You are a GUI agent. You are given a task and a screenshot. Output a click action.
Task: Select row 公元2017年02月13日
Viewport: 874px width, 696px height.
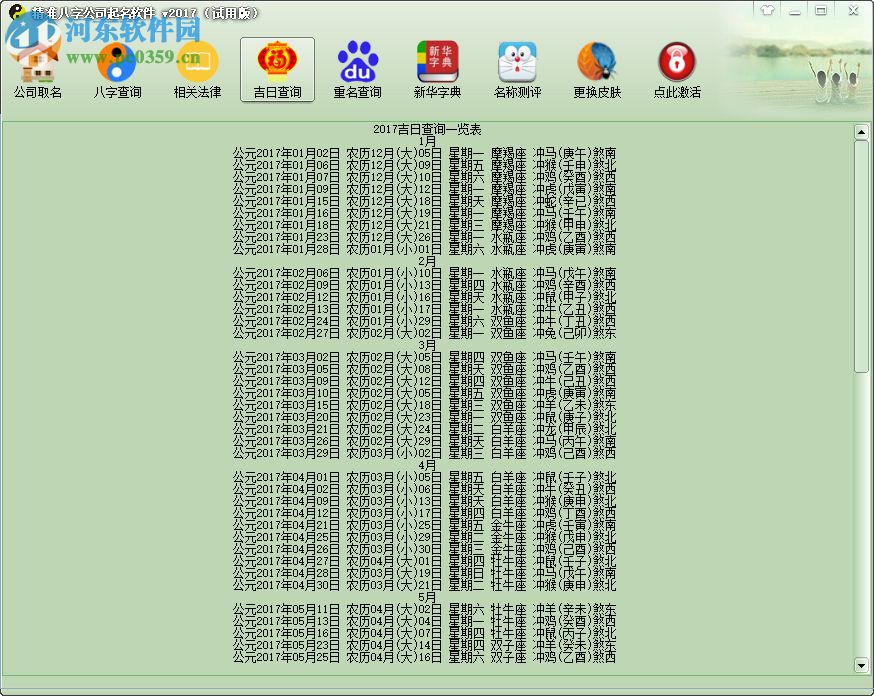coord(425,309)
